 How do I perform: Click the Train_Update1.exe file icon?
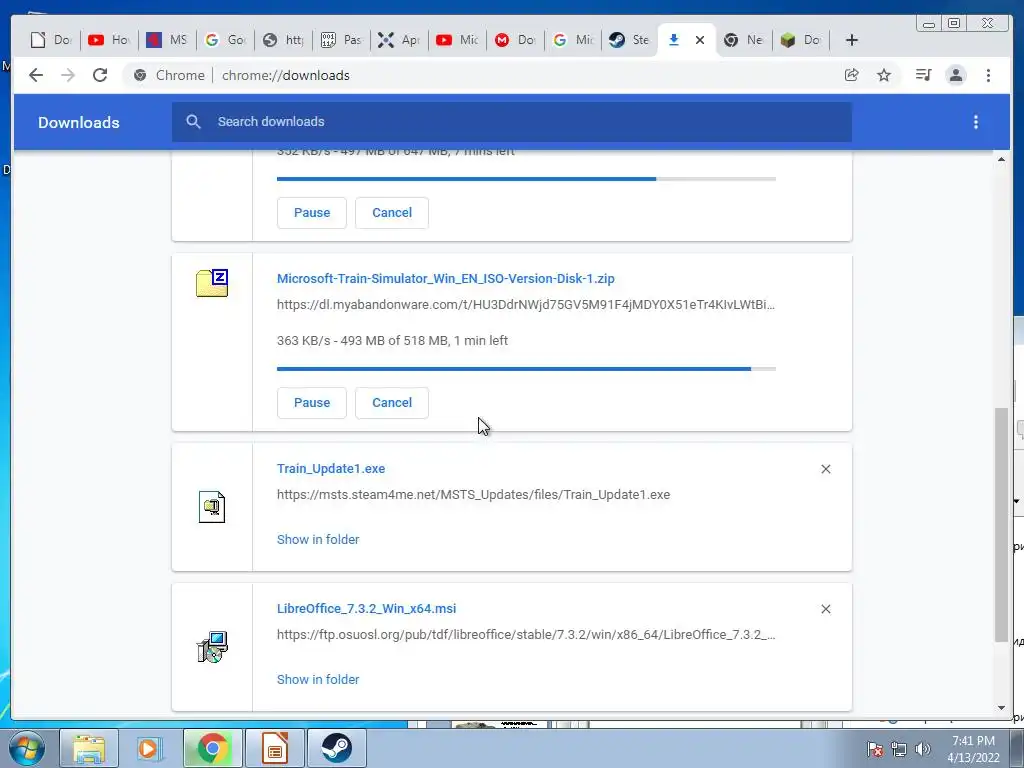pos(212,507)
